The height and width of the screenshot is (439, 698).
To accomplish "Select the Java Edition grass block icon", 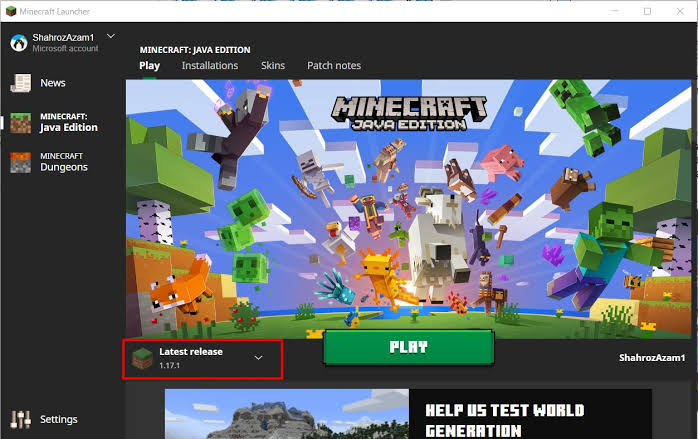I will (x=19, y=122).
